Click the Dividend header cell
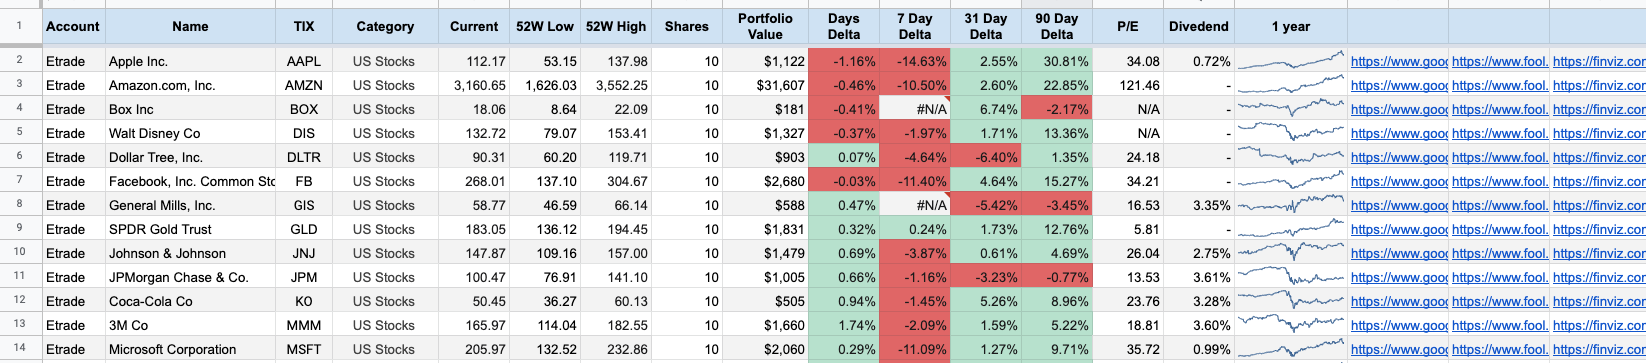1646x363 pixels. coord(1198,26)
